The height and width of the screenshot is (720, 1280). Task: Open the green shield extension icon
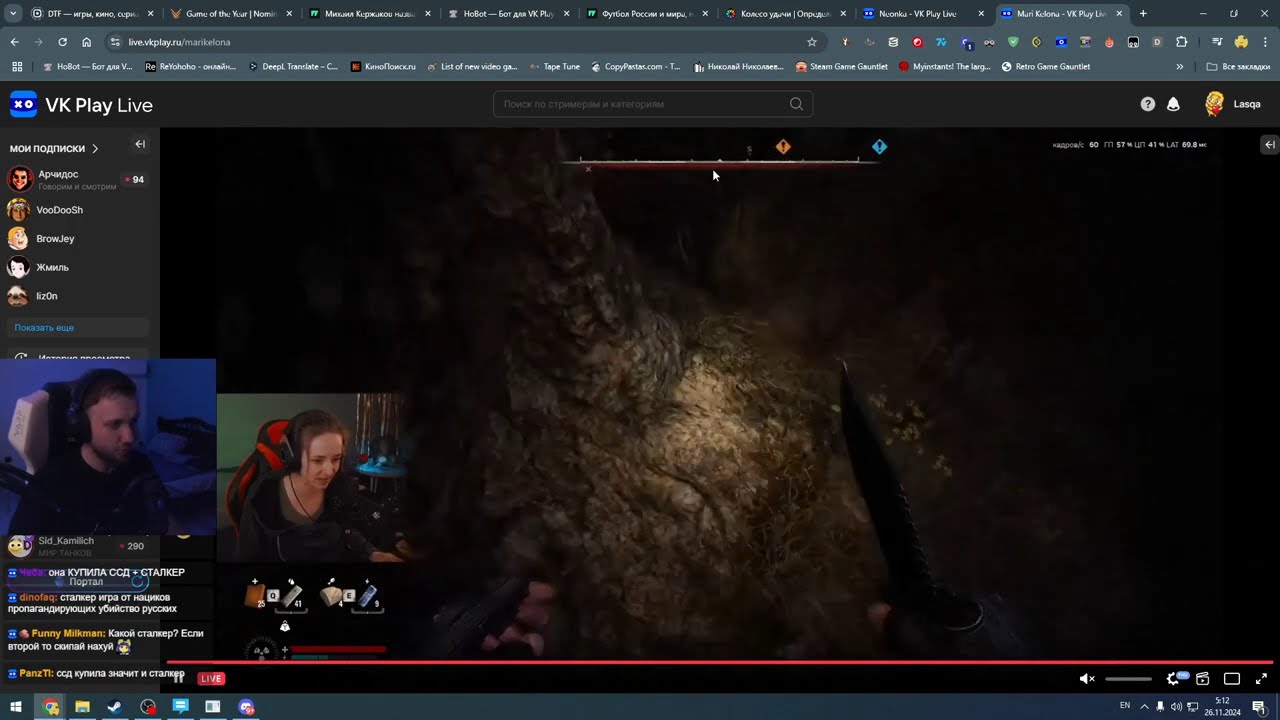[1013, 42]
